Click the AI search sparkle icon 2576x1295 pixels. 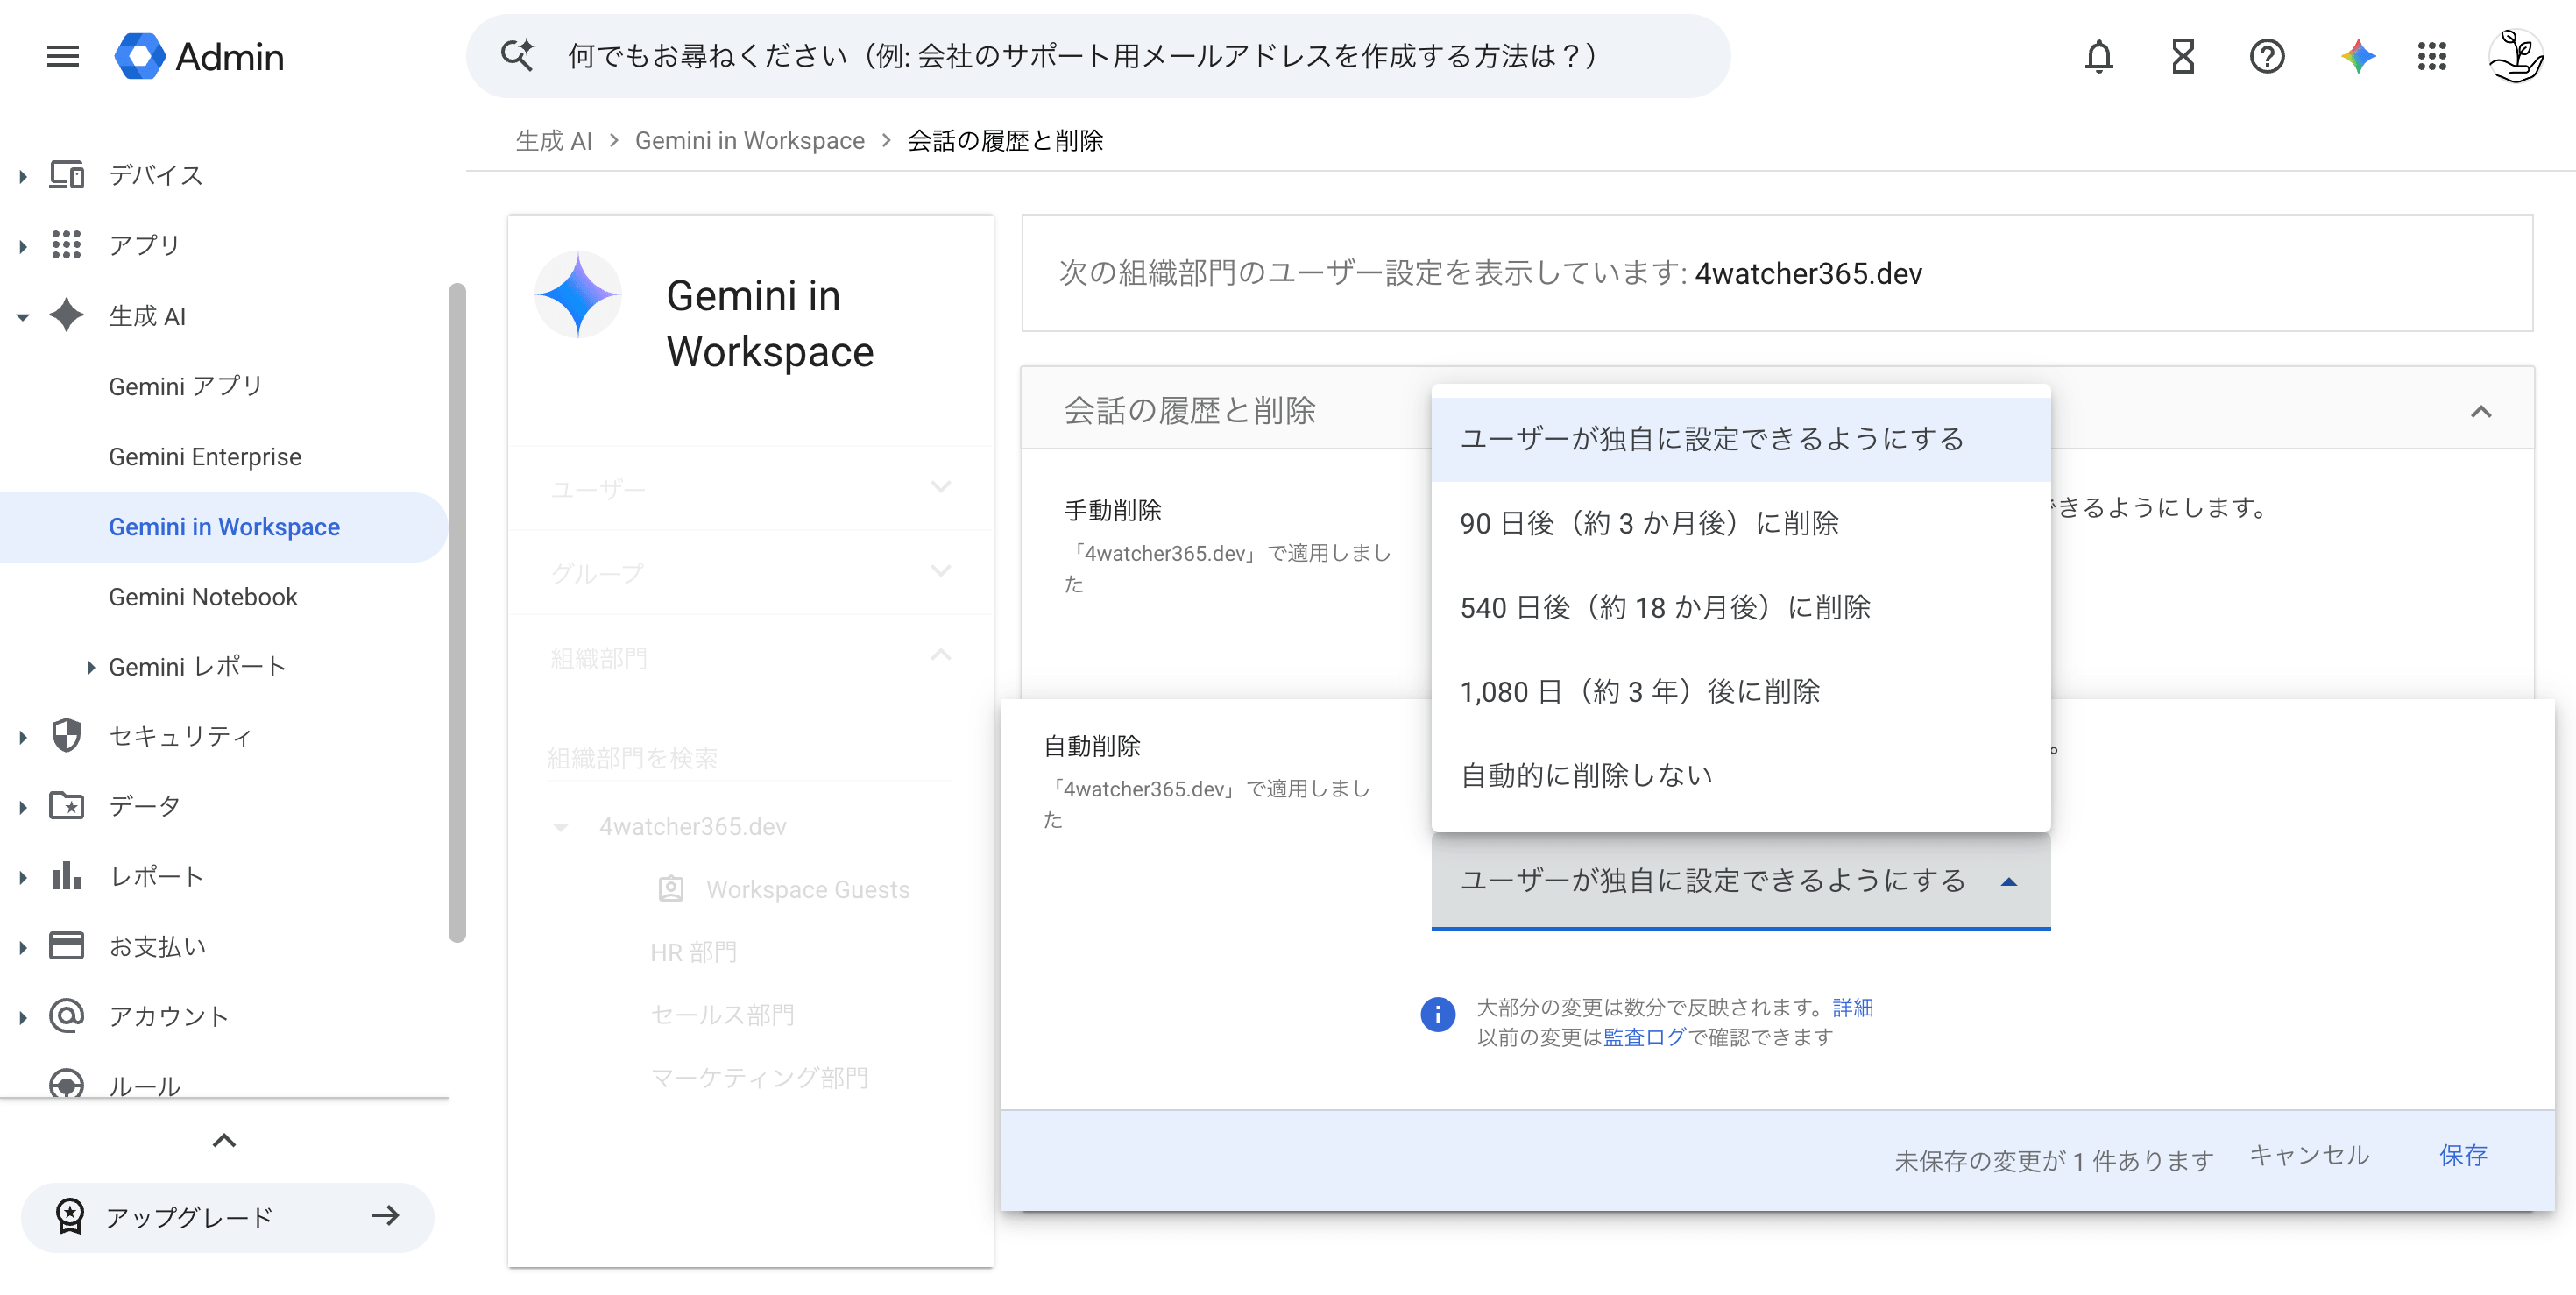tap(517, 55)
